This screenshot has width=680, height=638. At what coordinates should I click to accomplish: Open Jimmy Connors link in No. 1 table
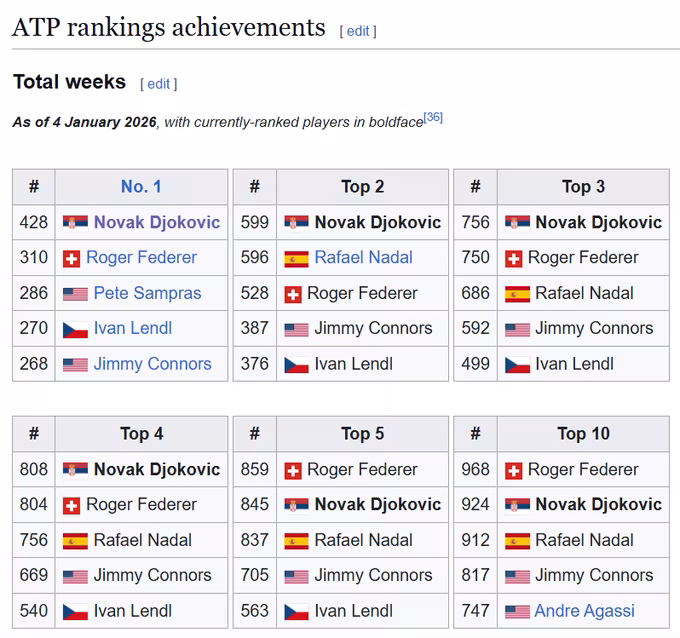click(153, 363)
